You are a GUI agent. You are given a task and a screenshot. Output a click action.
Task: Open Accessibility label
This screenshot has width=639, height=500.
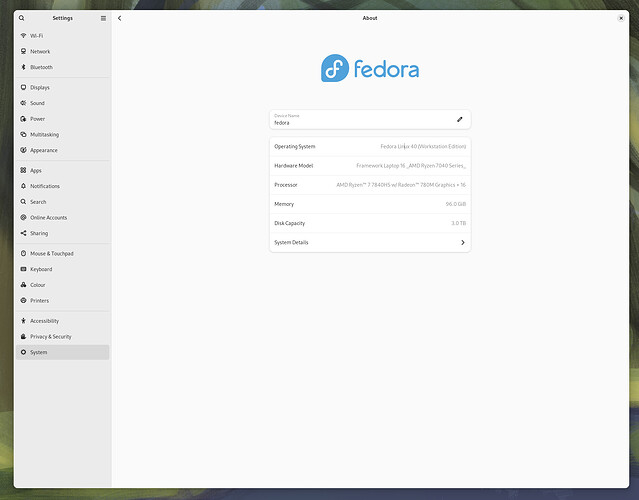(44, 321)
